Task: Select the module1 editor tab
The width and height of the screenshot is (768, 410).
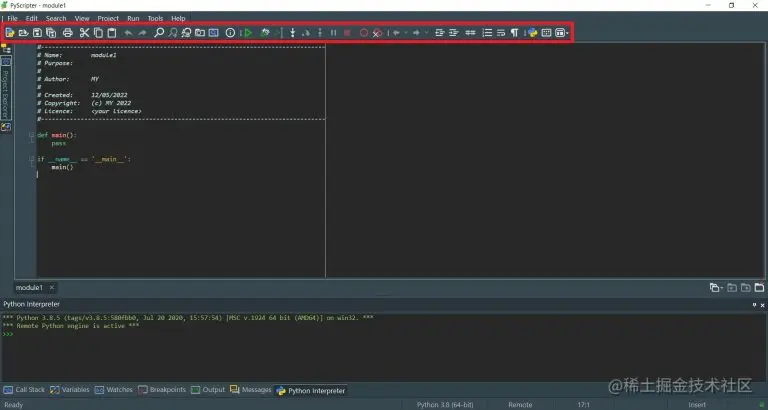Action: (29, 288)
